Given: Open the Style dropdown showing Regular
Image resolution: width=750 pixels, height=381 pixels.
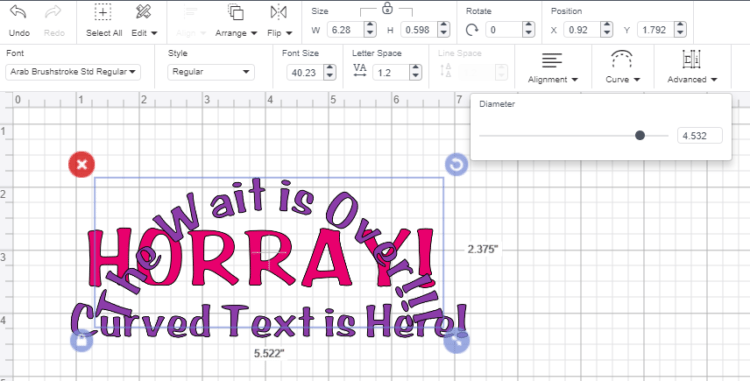Looking at the screenshot, I should pyautogui.click(x=211, y=72).
